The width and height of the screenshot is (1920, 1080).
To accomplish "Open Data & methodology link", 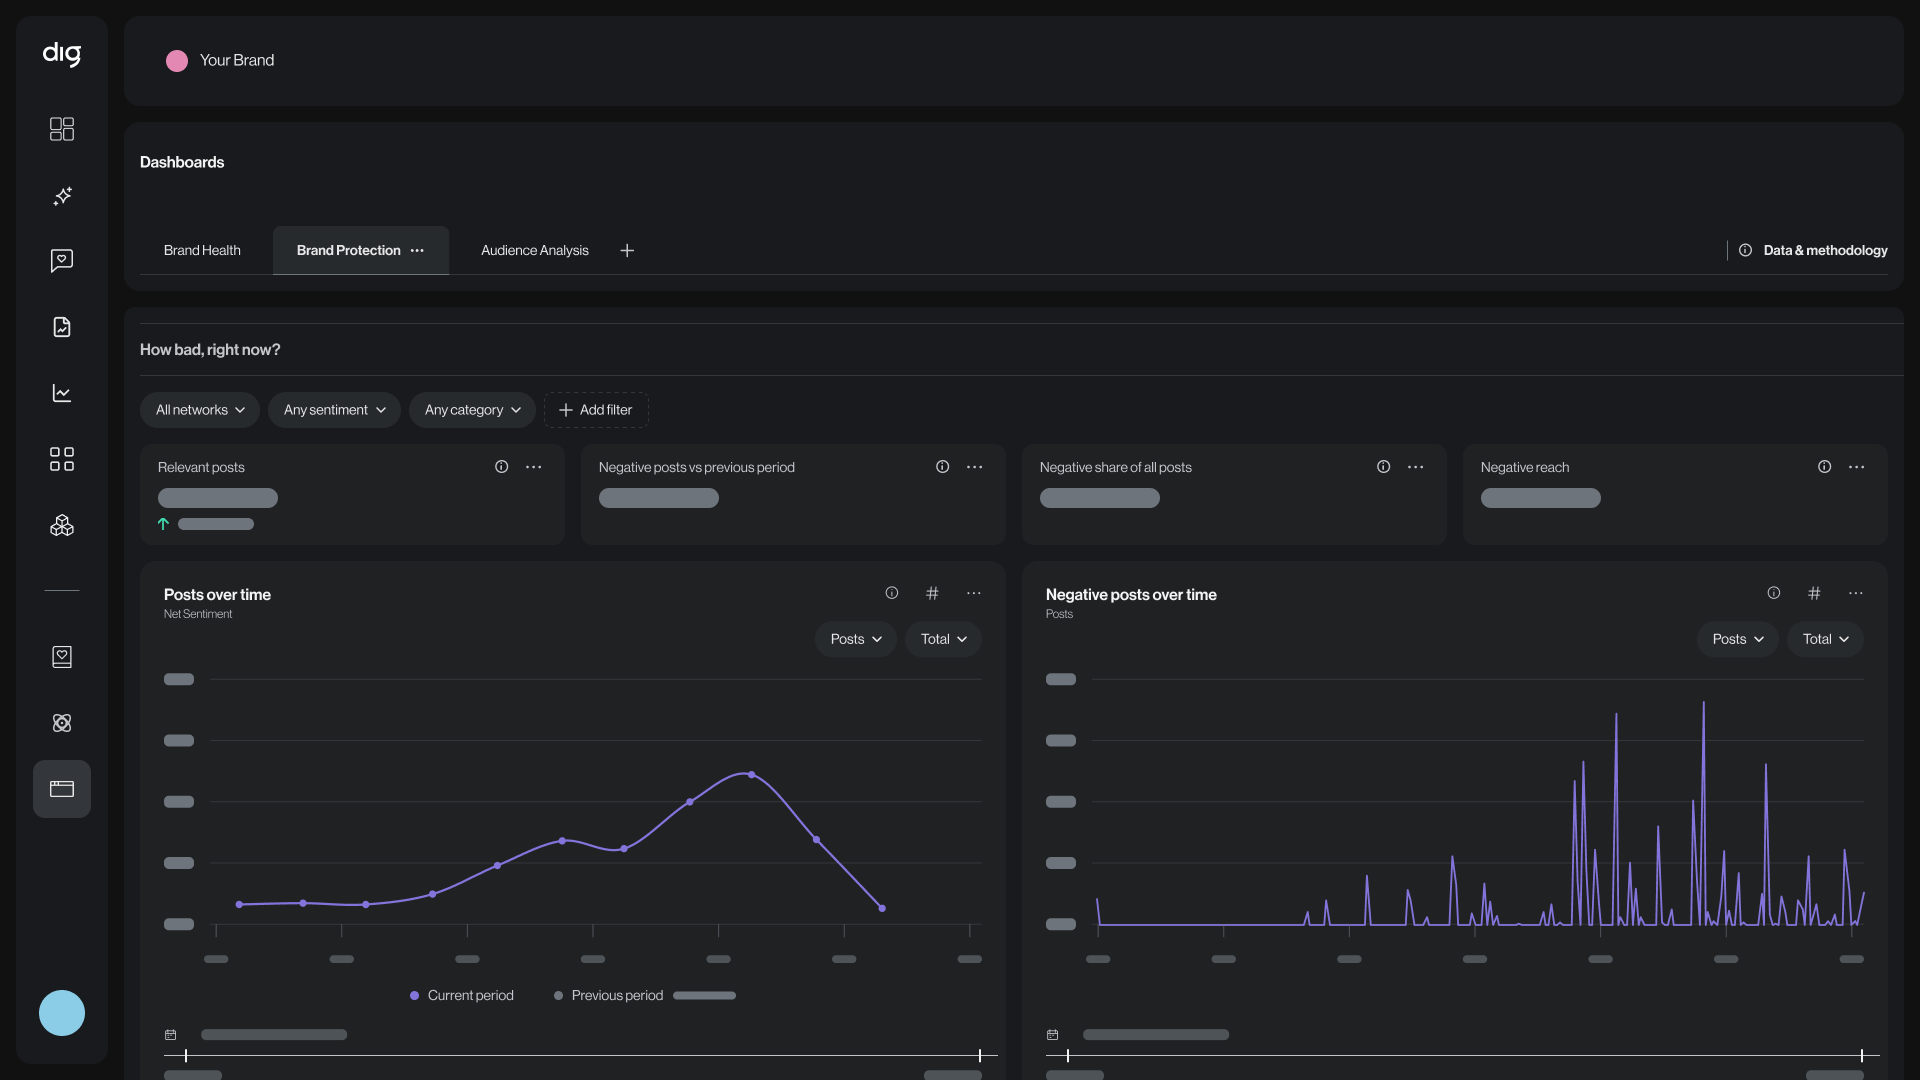I will pyautogui.click(x=1825, y=251).
